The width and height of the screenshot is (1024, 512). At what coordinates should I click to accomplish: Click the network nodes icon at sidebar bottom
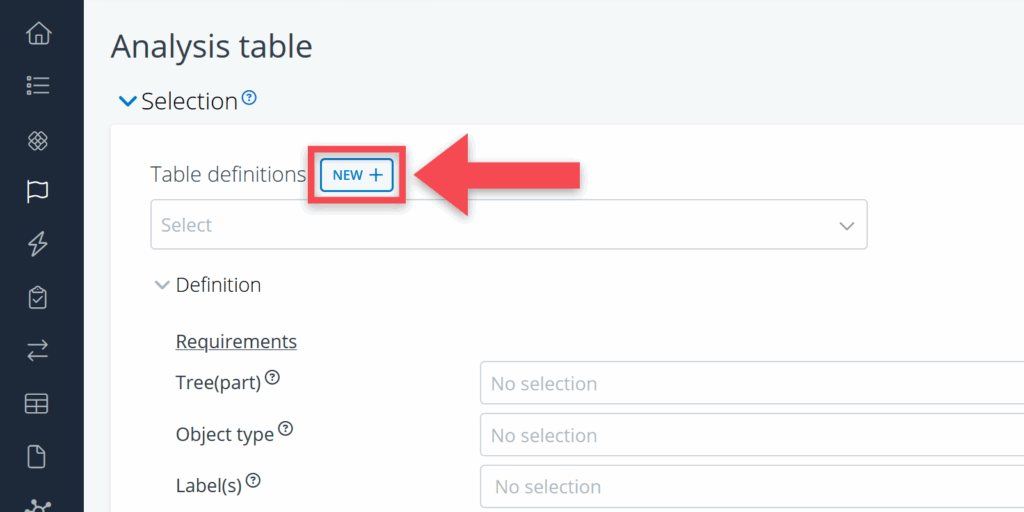(x=37, y=505)
